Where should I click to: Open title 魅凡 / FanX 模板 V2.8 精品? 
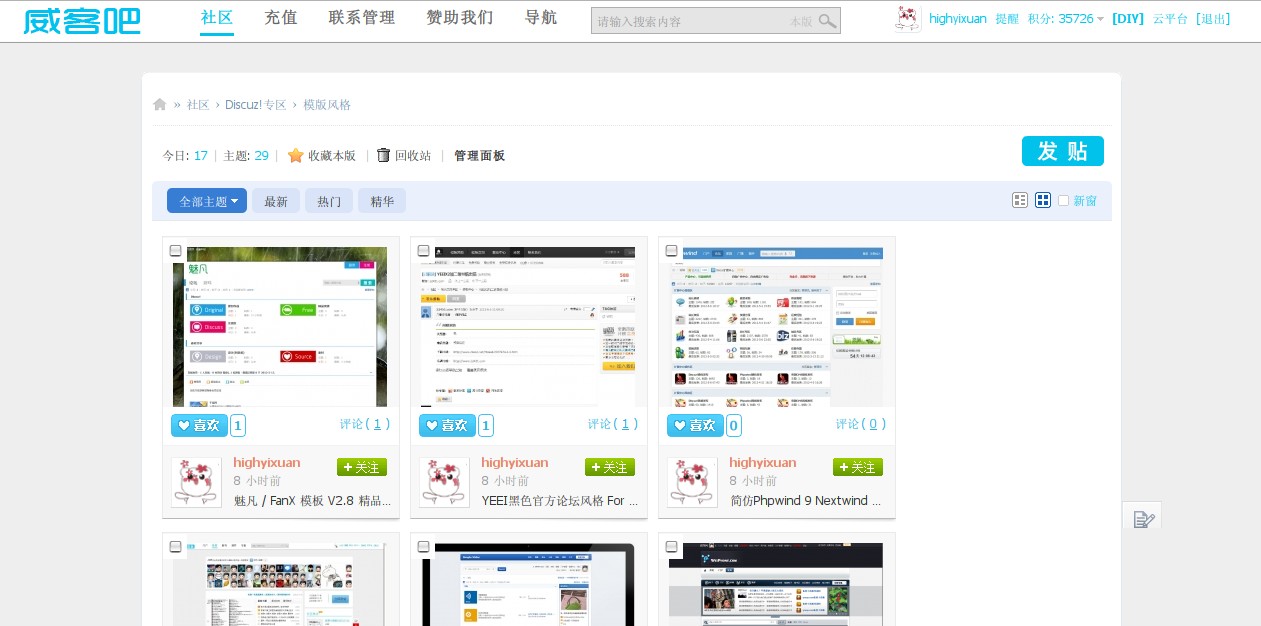[x=312, y=500]
